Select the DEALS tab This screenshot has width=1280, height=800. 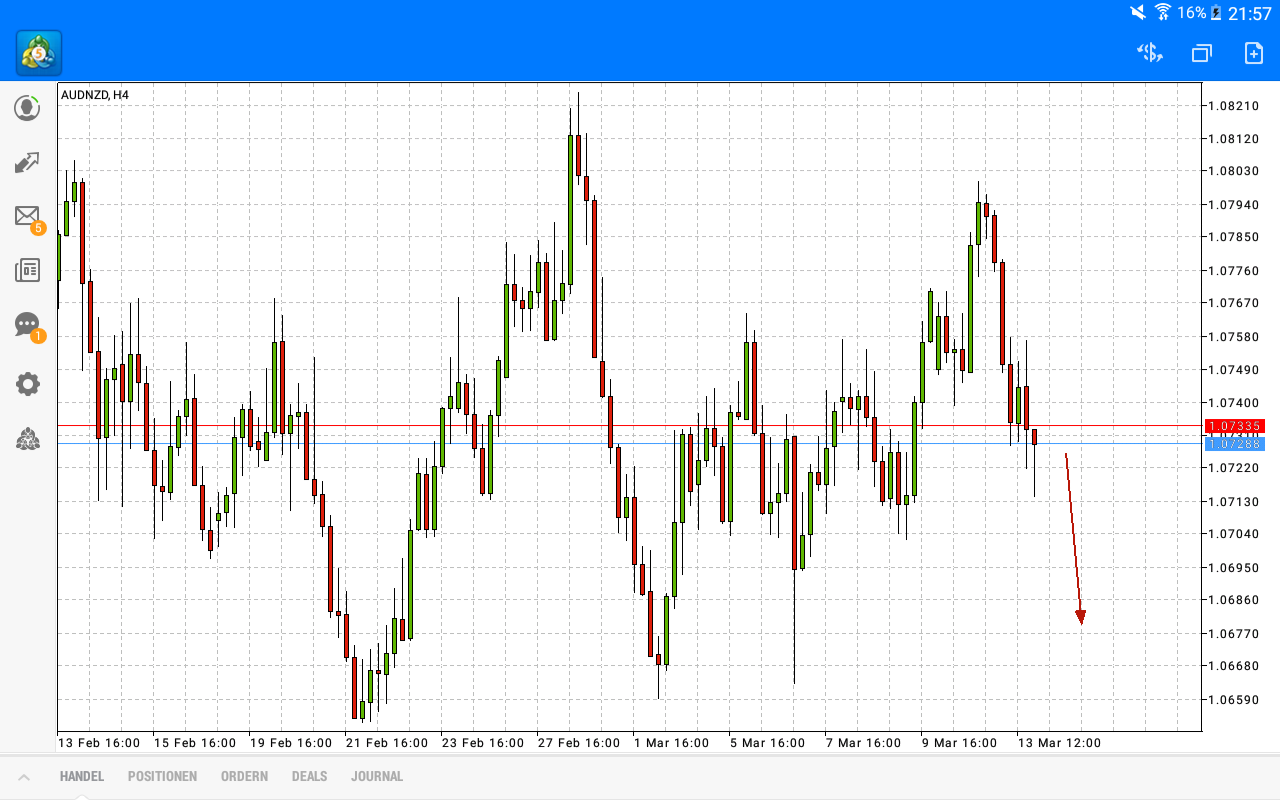tap(309, 776)
